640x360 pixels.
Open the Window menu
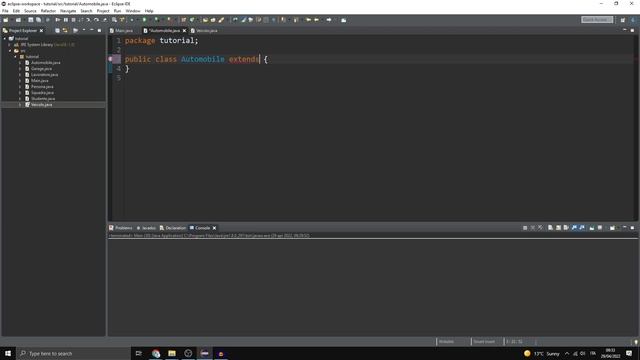[x=133, y=11]
